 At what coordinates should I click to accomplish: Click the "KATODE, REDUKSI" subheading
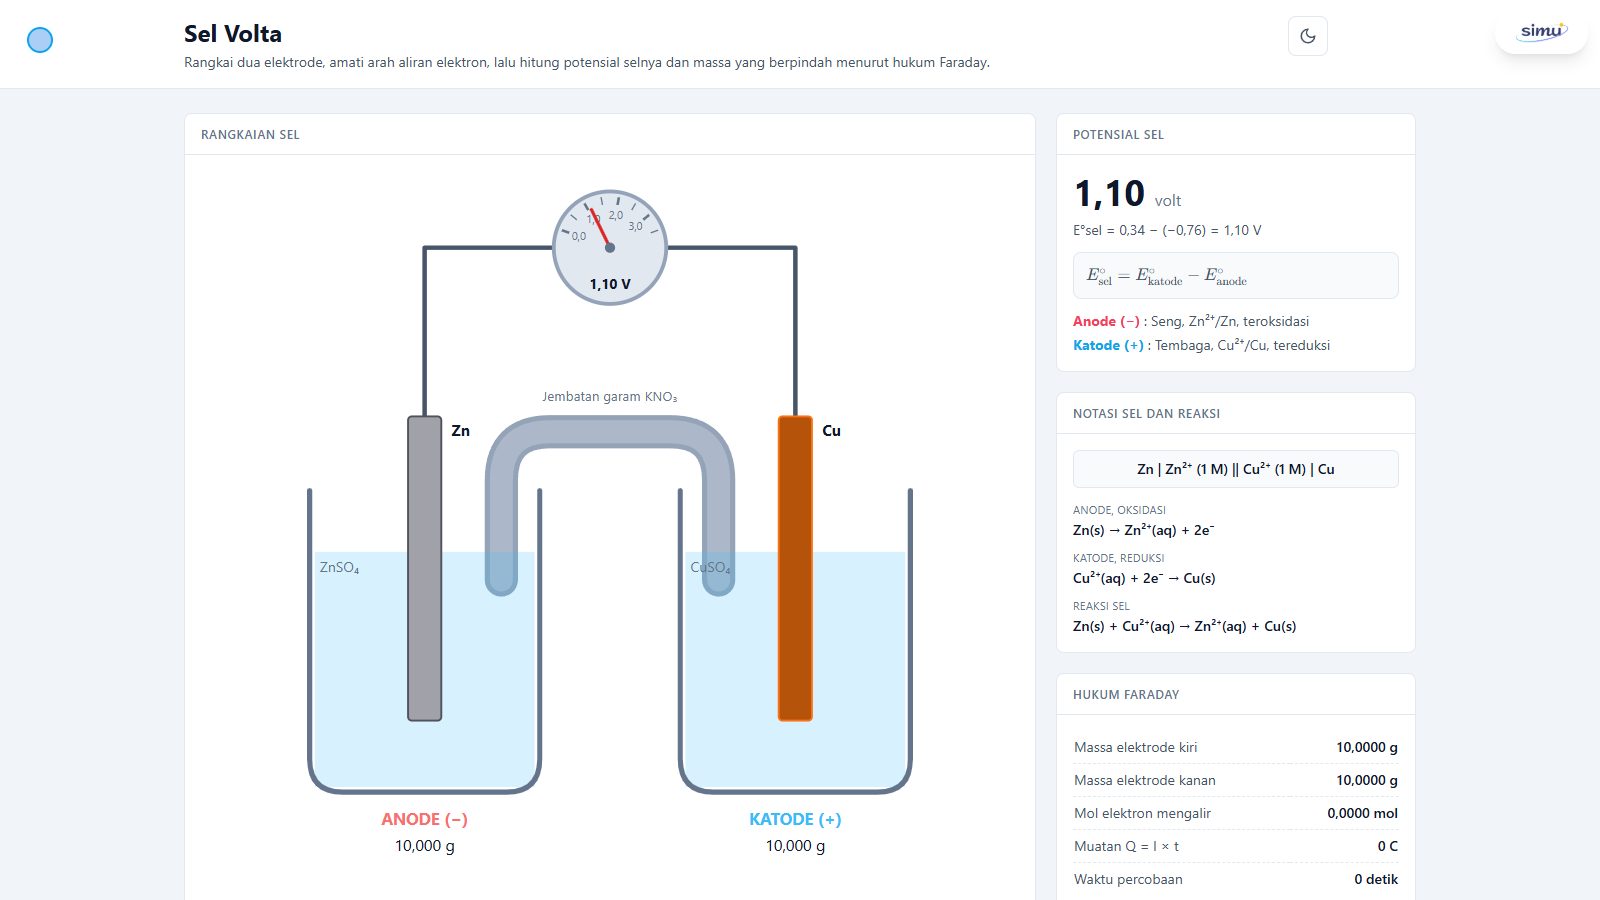[x=1118, y=558]
